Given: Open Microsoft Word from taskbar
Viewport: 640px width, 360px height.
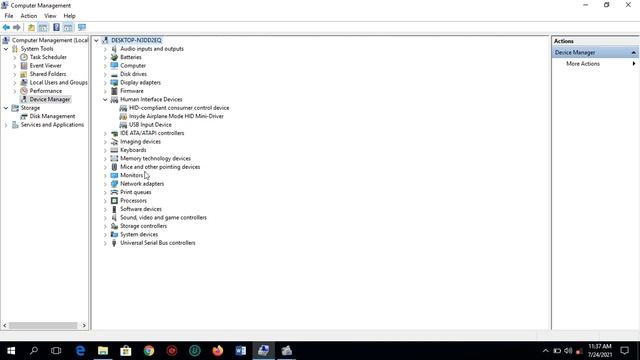Looking at the screenshot, I should point(240,351).
